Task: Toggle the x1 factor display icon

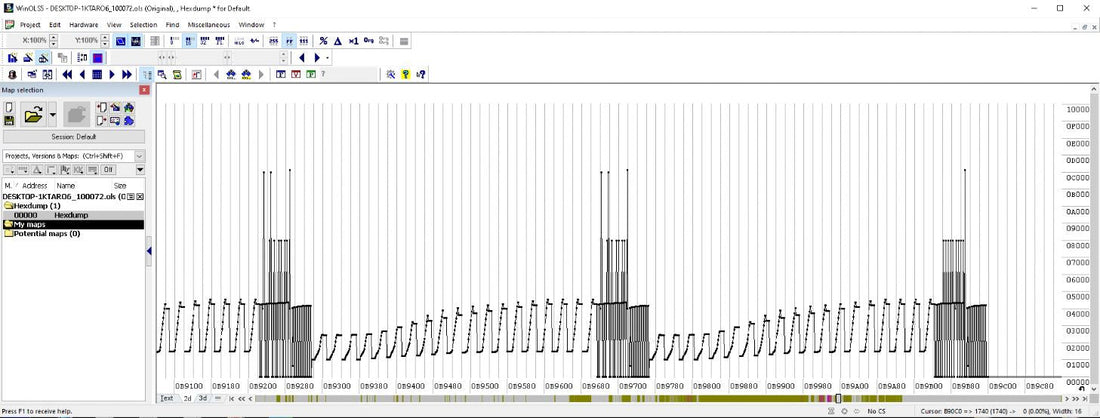Action: pos(354,41)
